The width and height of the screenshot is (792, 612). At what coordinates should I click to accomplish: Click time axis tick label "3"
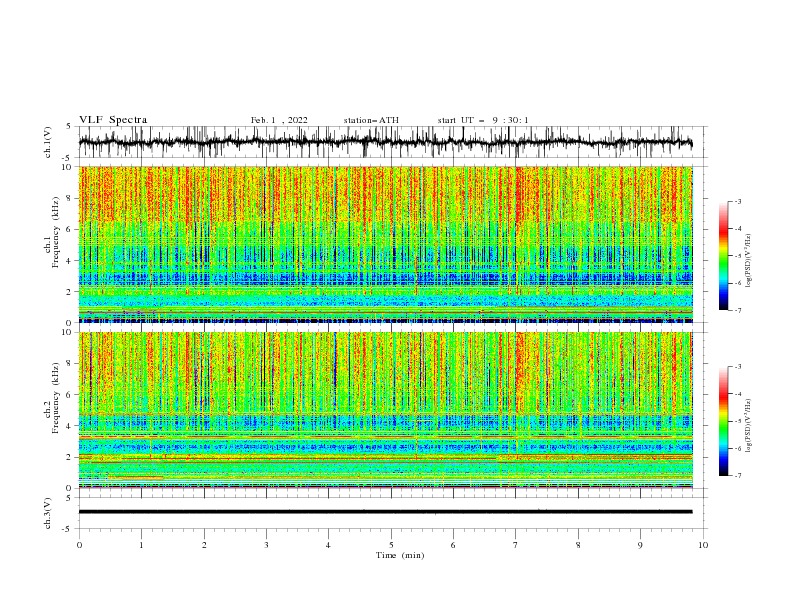(267, 545)
